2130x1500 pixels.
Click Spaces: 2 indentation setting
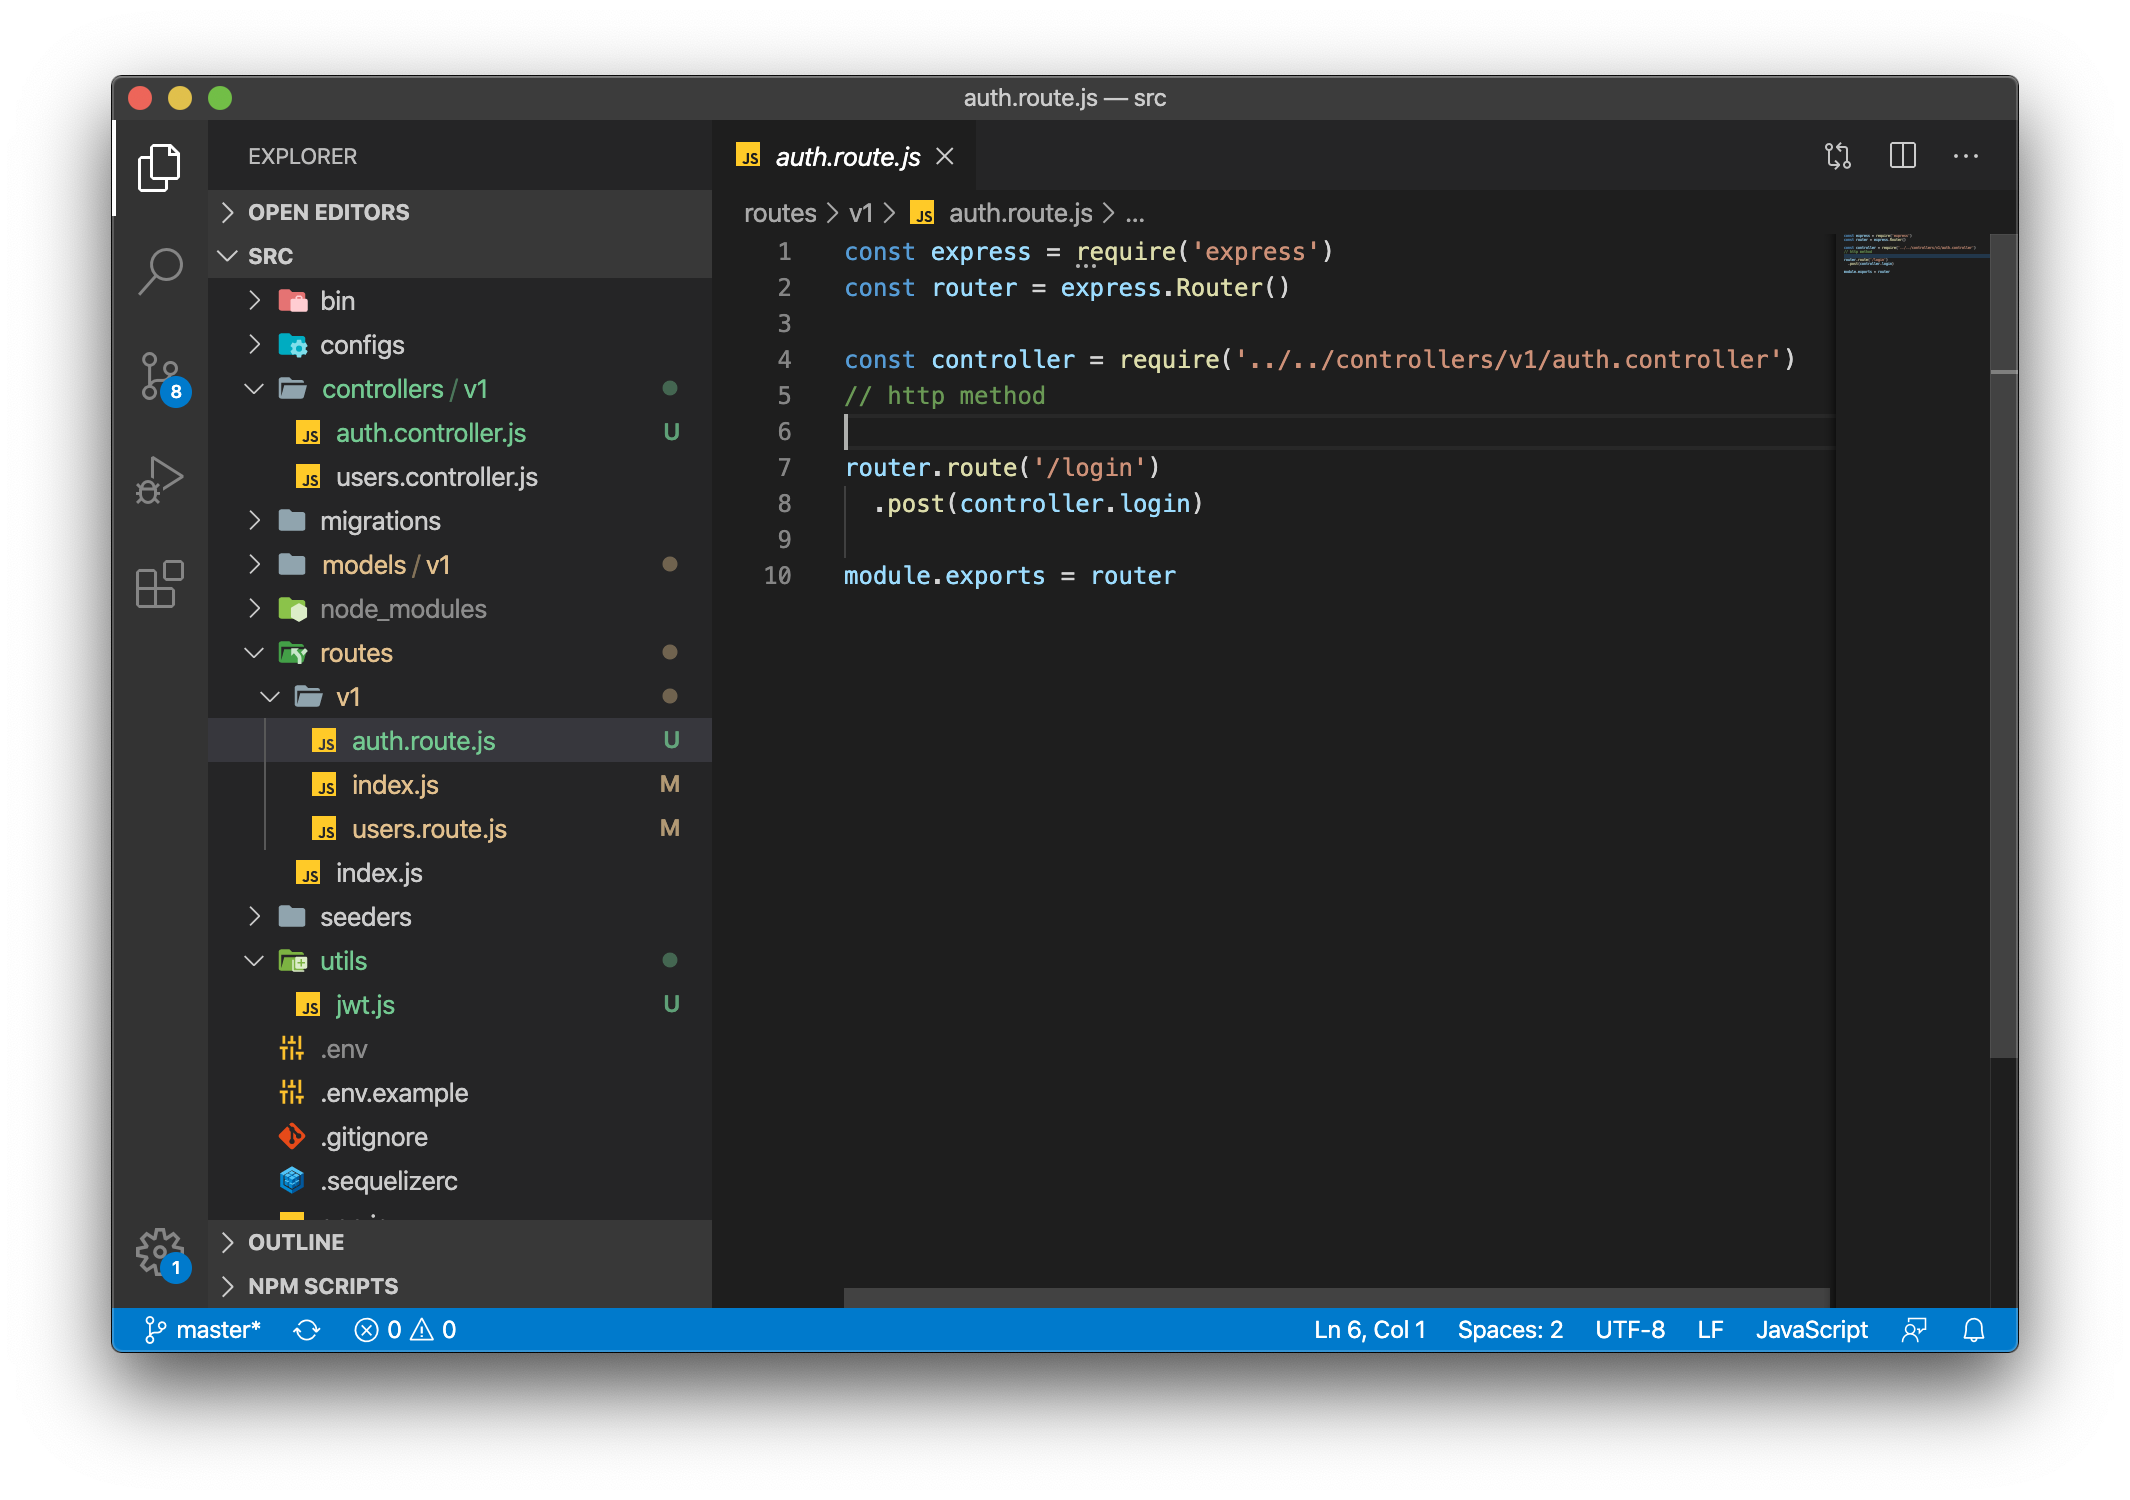pos(1509,1330)
